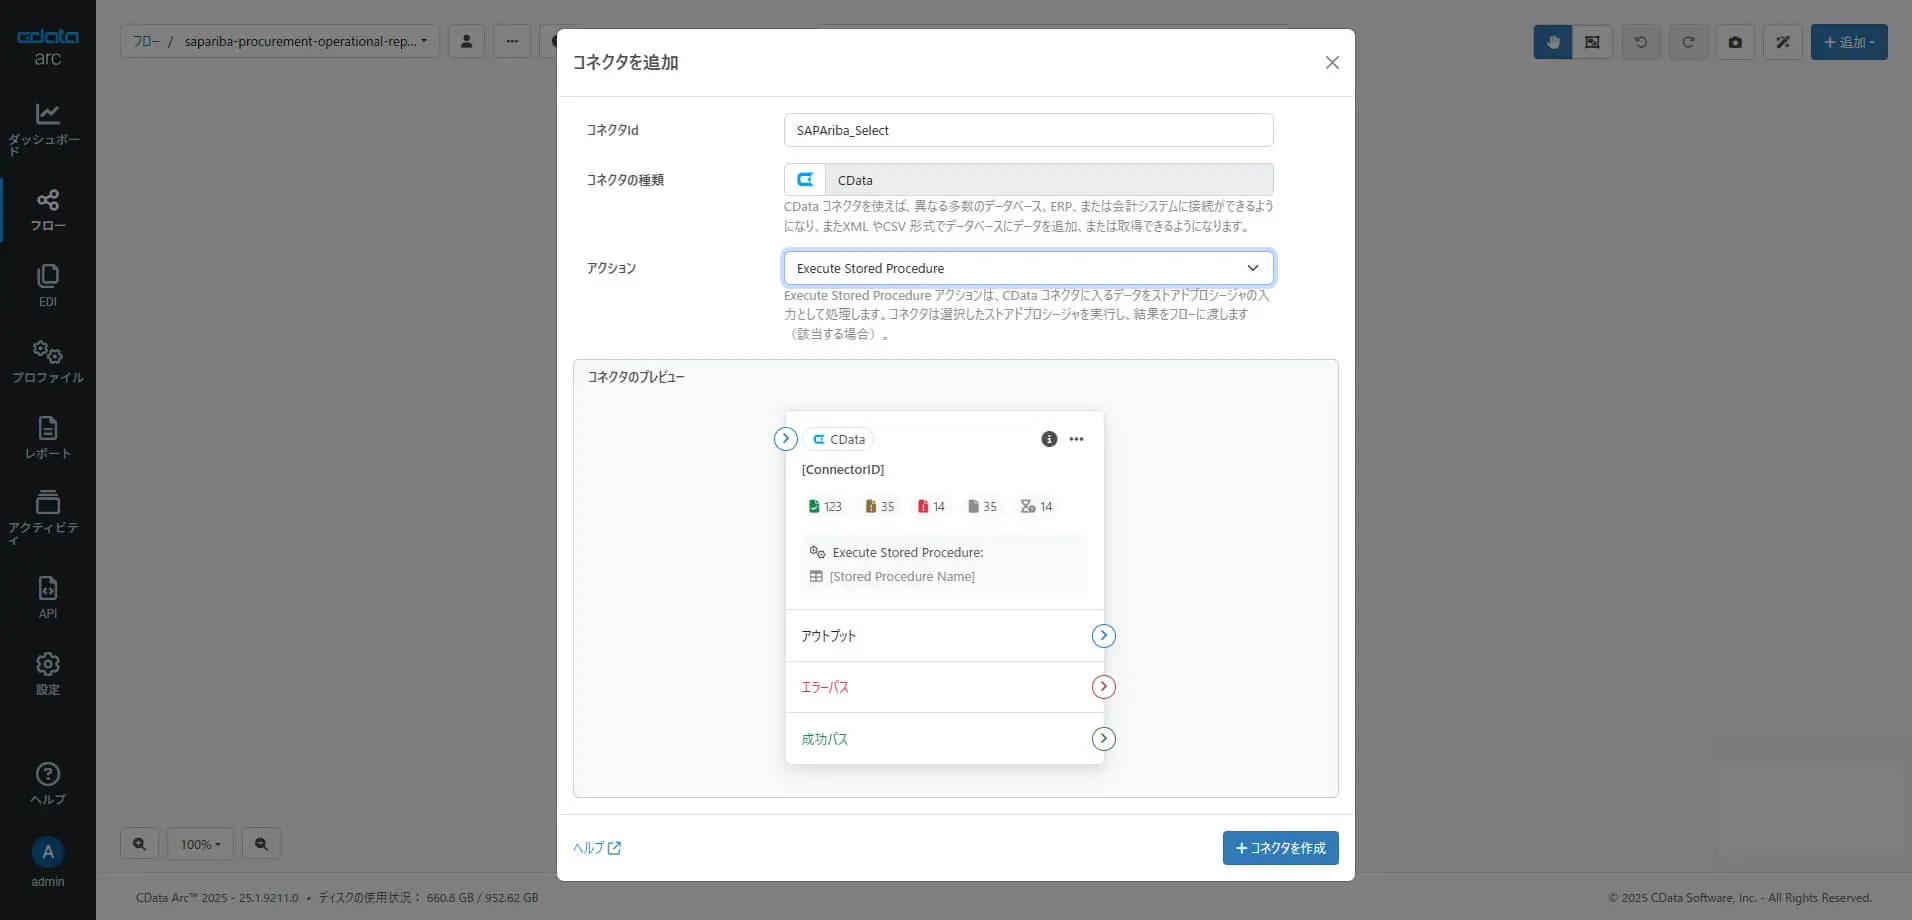Click the コネクタを作成 button
The width and height of the screenshot is (1912, 920).
[1280, 848]
